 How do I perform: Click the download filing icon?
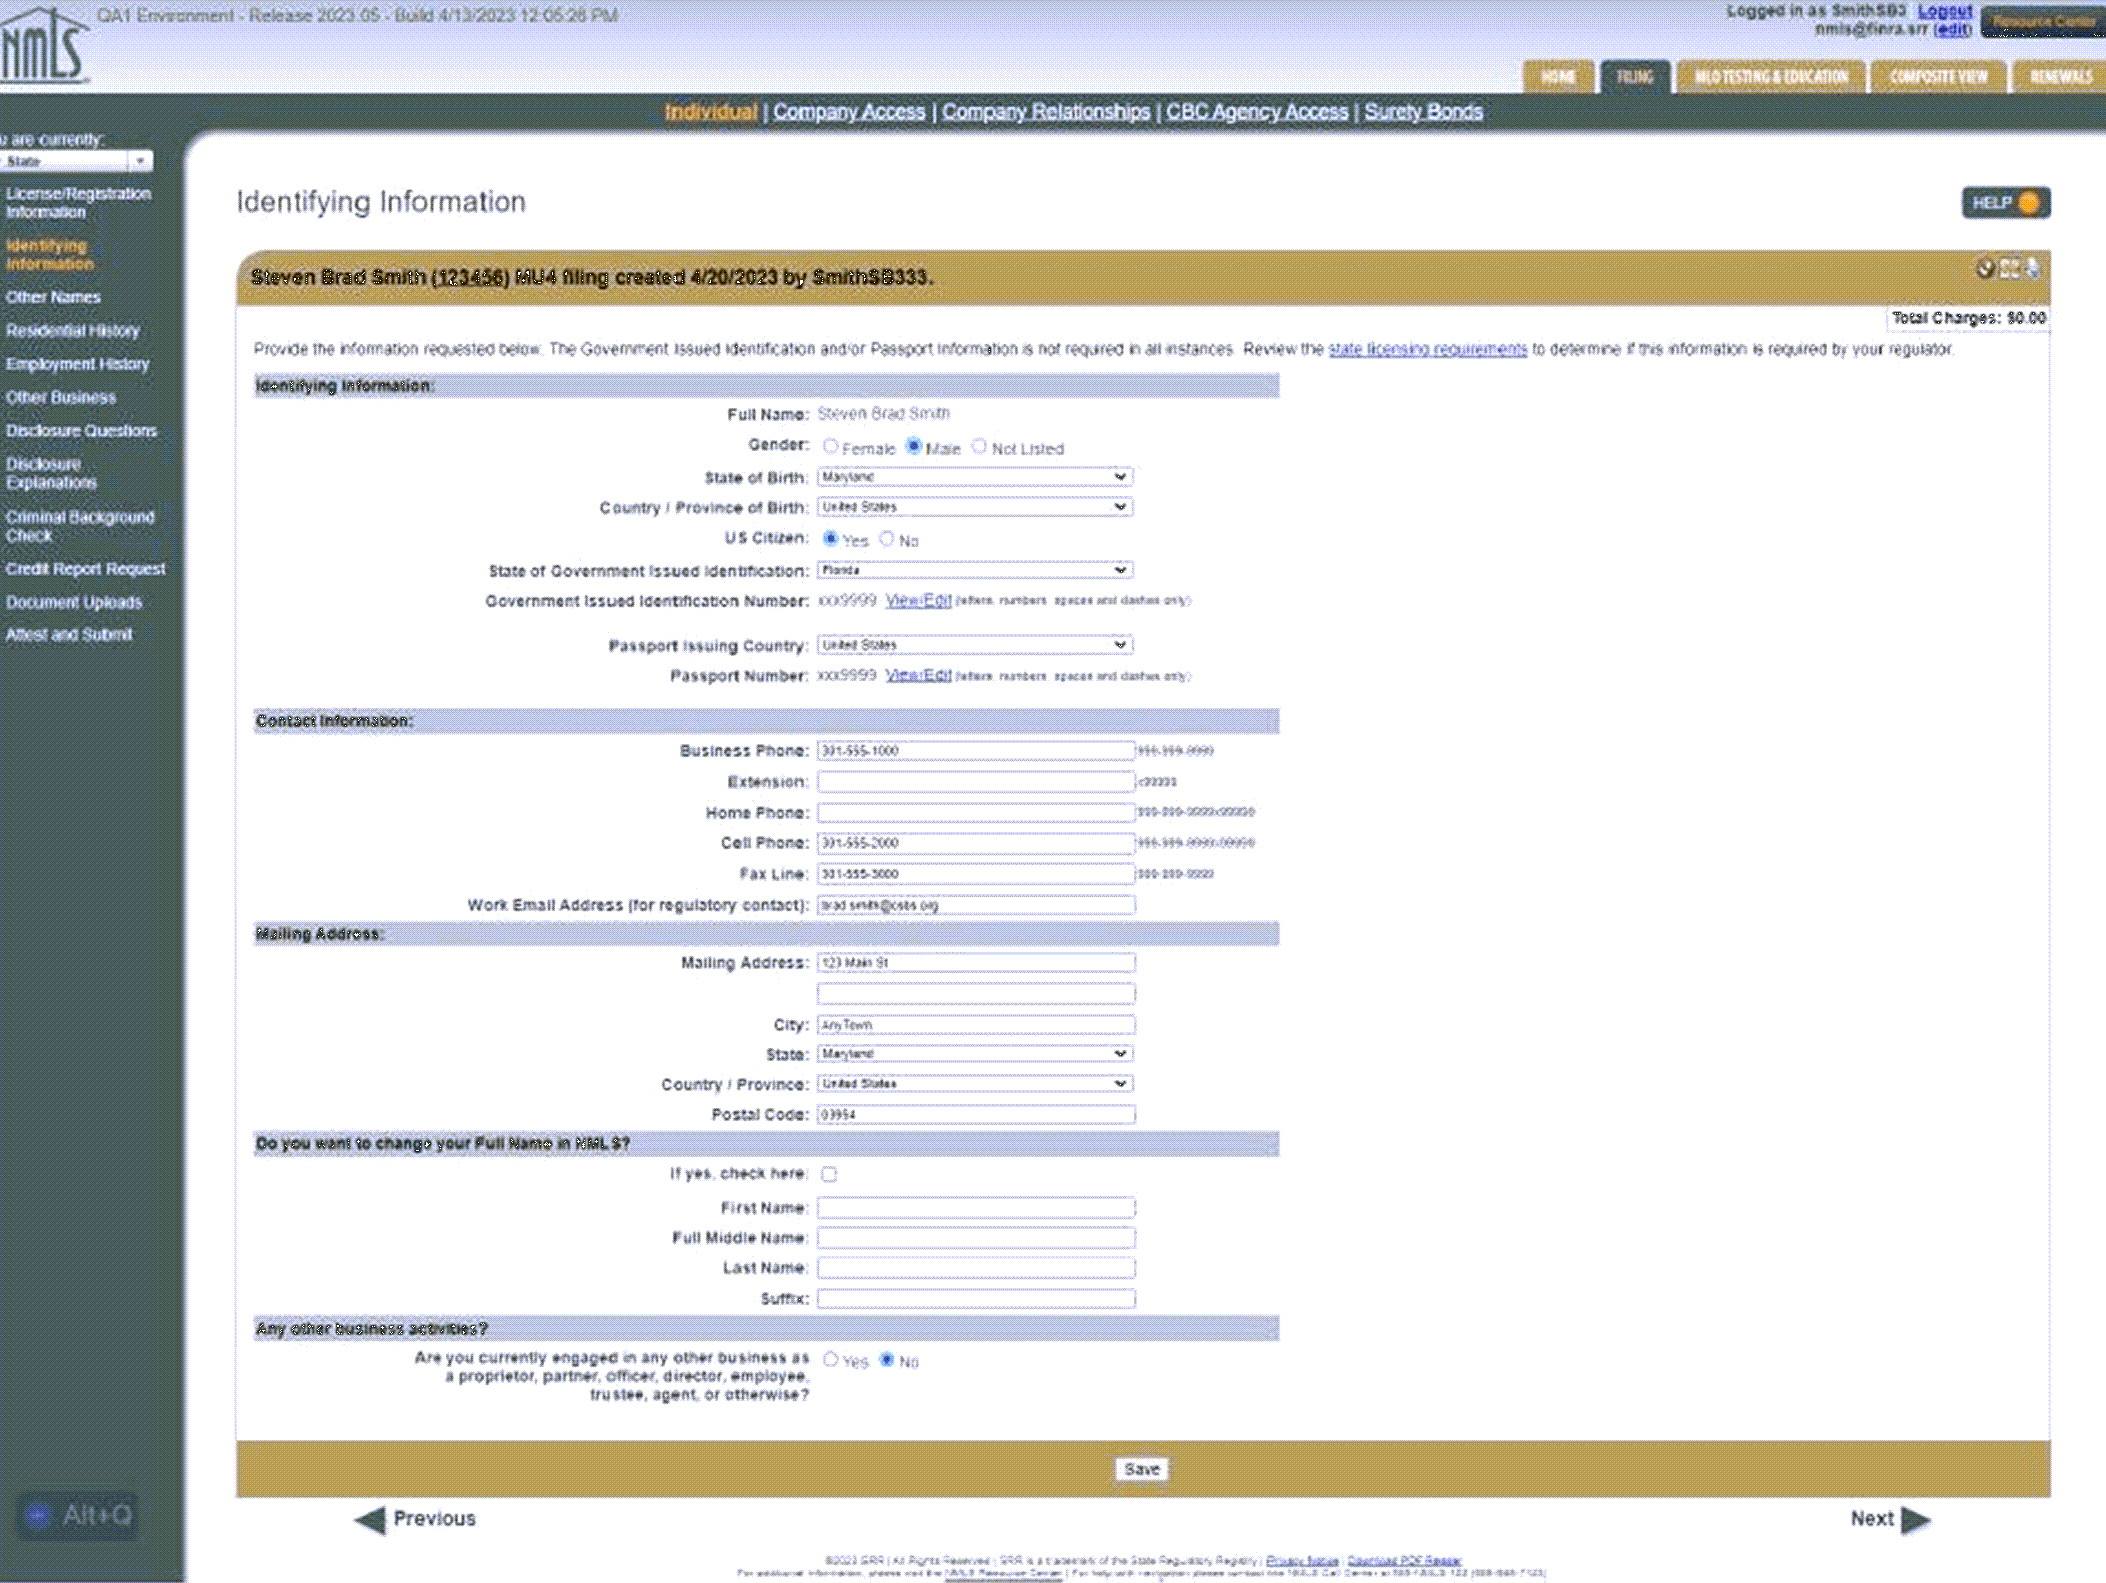coord(2032,268)
